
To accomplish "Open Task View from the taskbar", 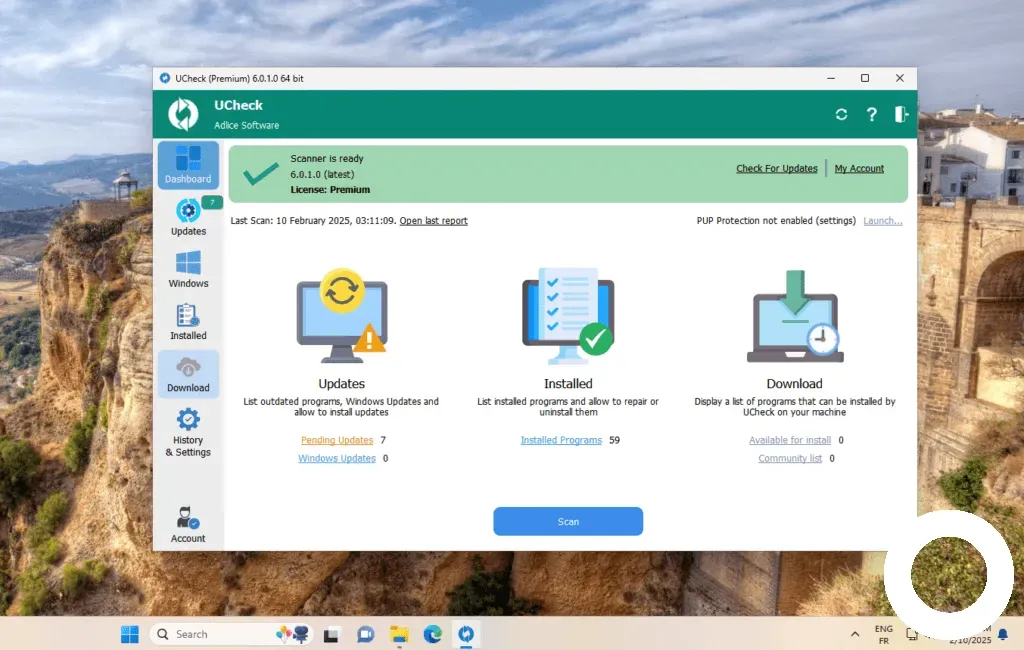I will pyautogui.click(x=332, y=634).
